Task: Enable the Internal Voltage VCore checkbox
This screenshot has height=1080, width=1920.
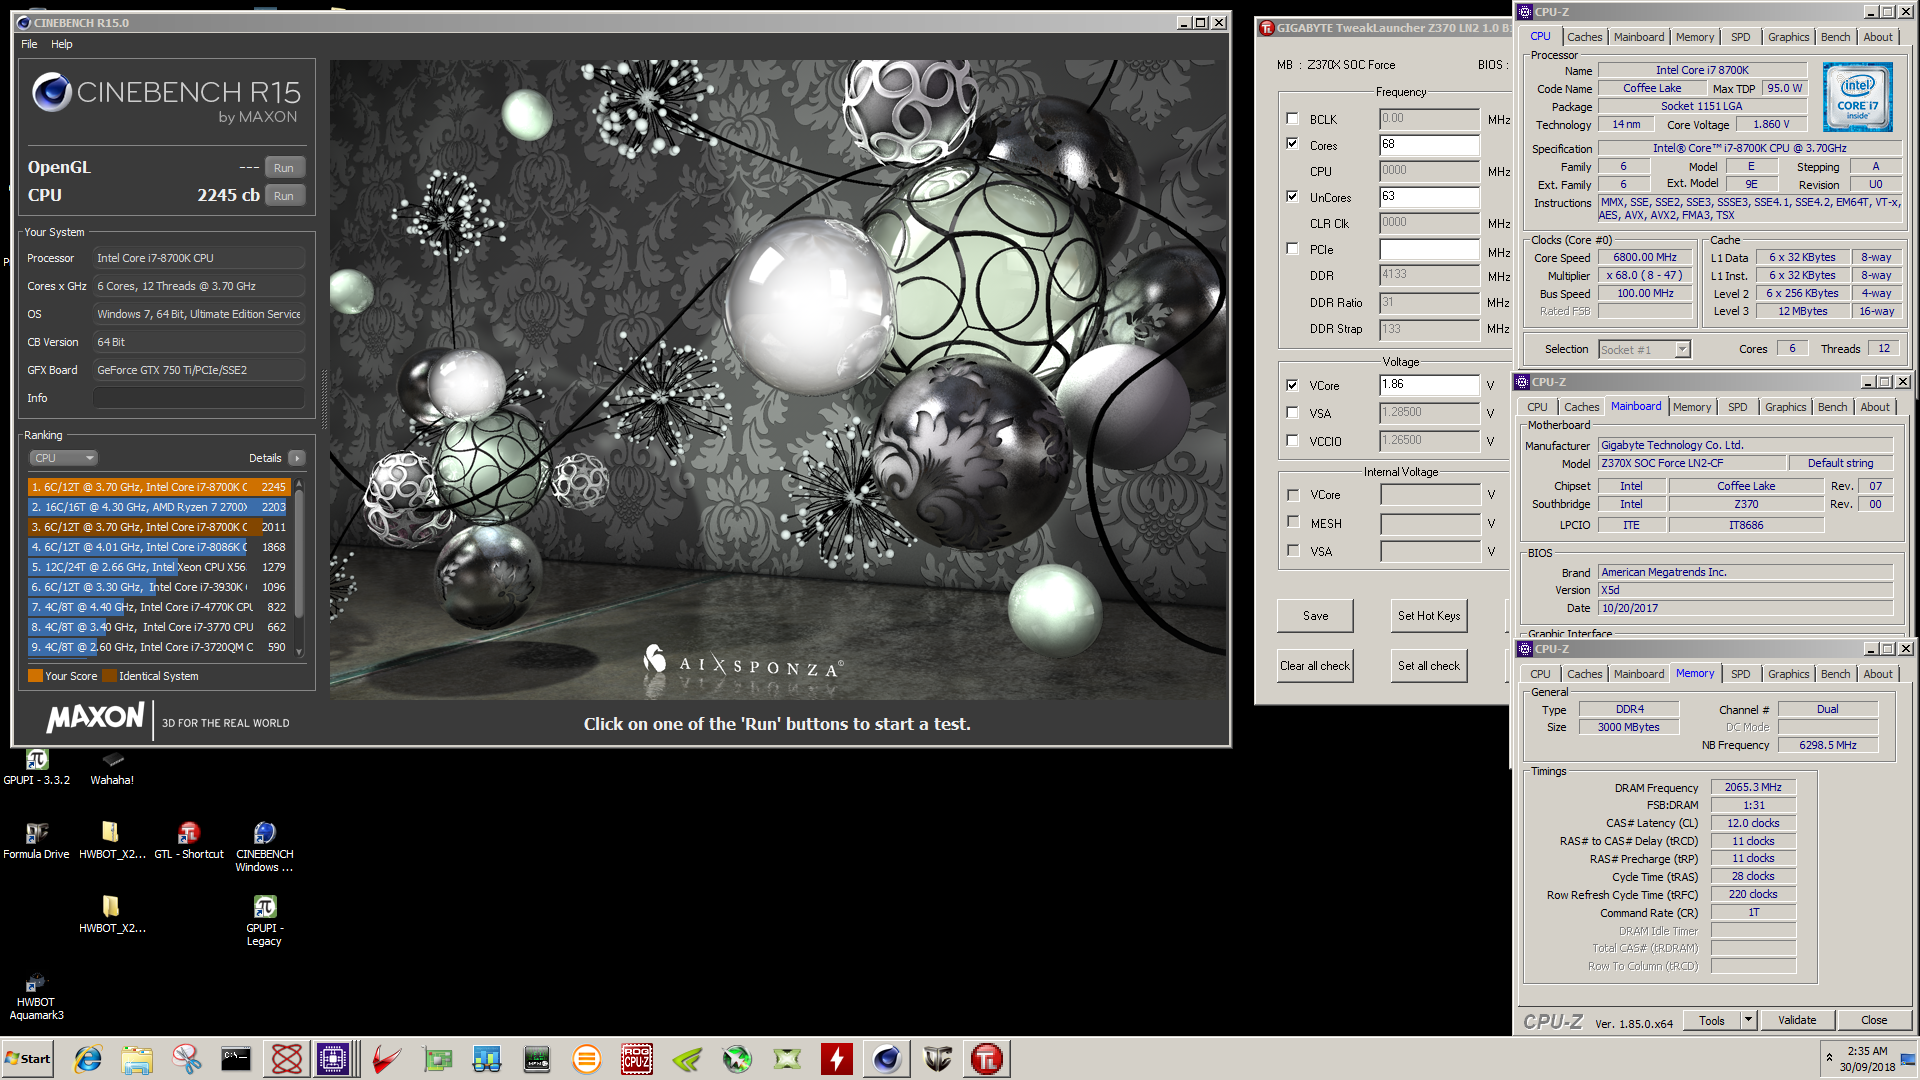Action: coord(1293,495)
